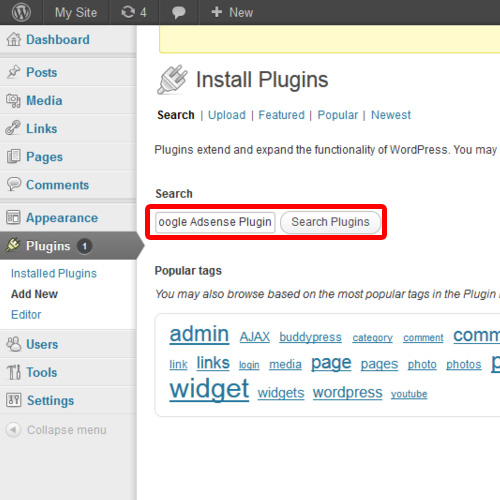This screenshot has width=500, height=500.
Task: Browse the photos tag
Action: [464, 364]
